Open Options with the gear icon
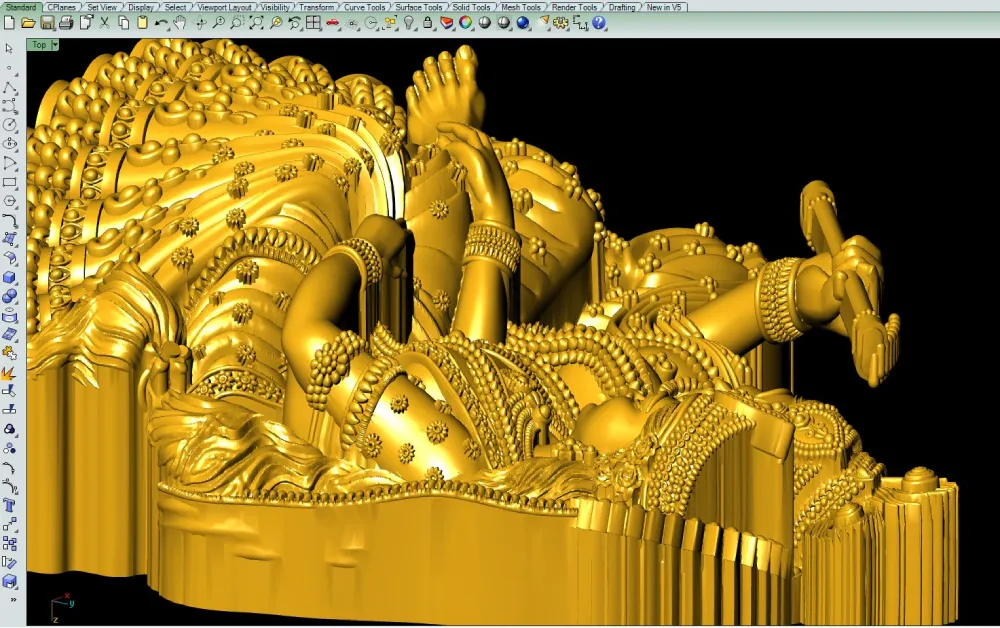Viewport: 1000px width, 628px height. pos(561,23)
